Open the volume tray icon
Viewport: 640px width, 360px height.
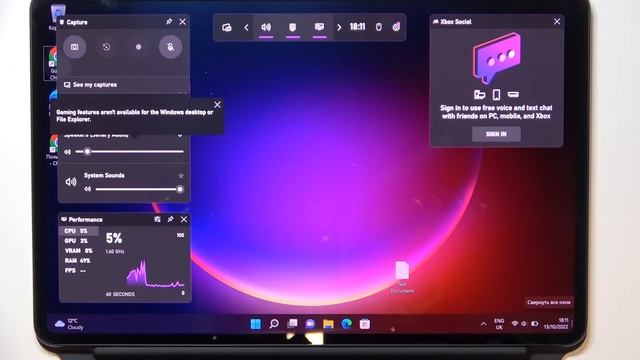click(x=524, y=324)
